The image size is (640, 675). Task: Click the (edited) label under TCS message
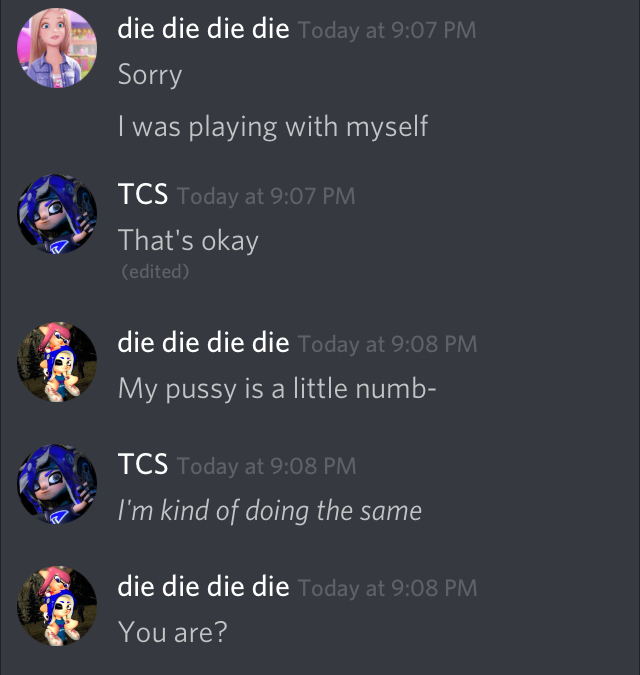pos(155,272)
